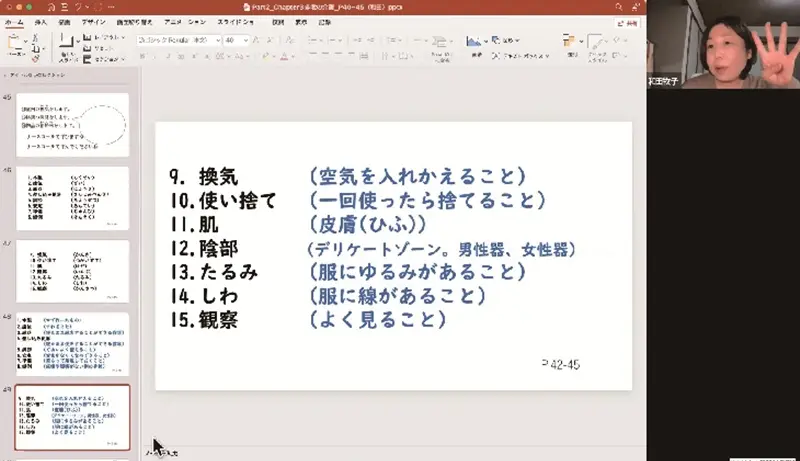Click the Clear Formatting icon
The image size is (800, 461).
pyautogui.click(x=289, y=40)
